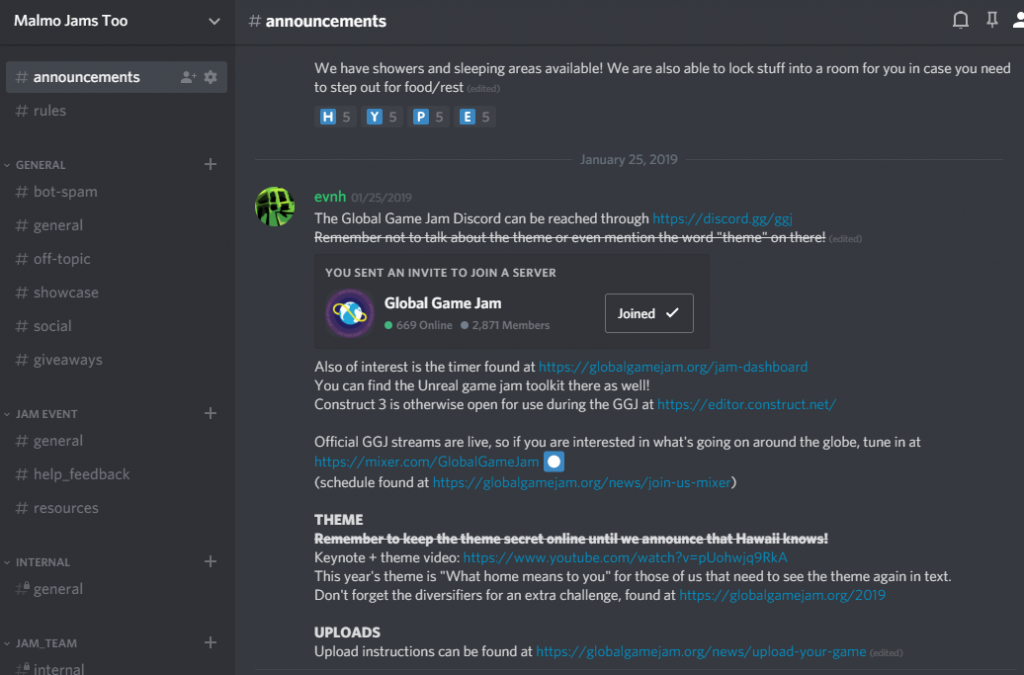Add a channel to GENERAL category
This screenshot has width=1024, height=675.
210,164
